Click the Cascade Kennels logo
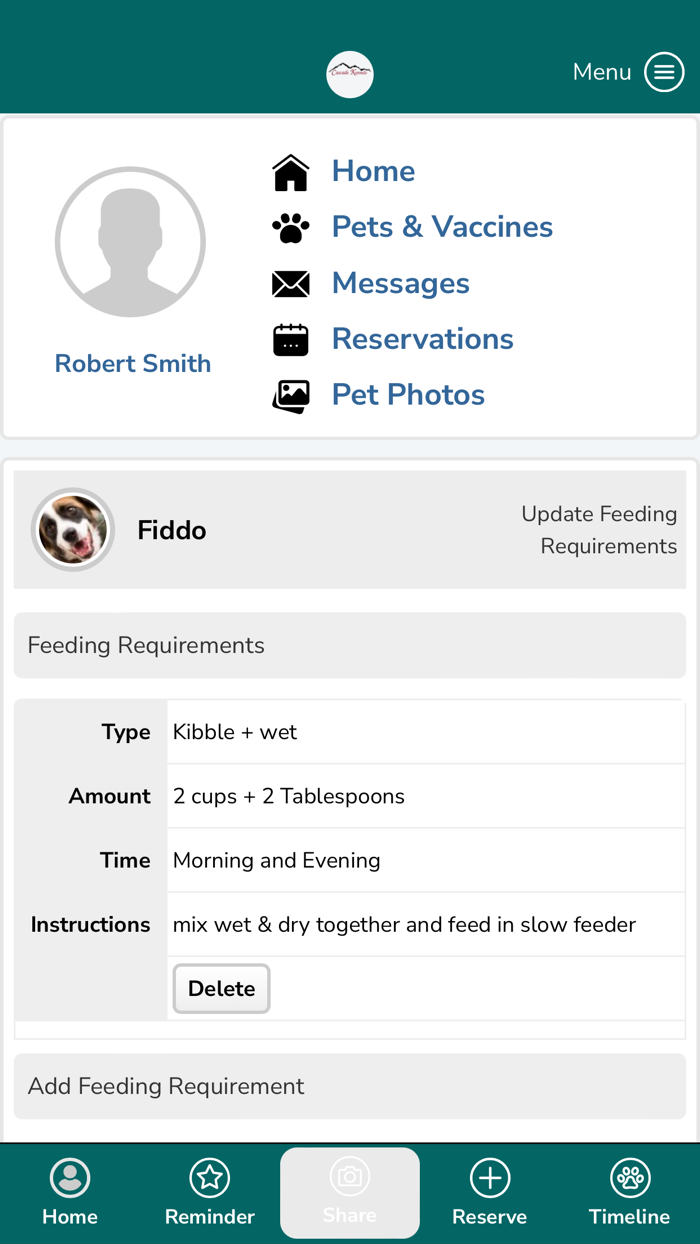This screenshot has width=700, height=1244. (349, 73)
